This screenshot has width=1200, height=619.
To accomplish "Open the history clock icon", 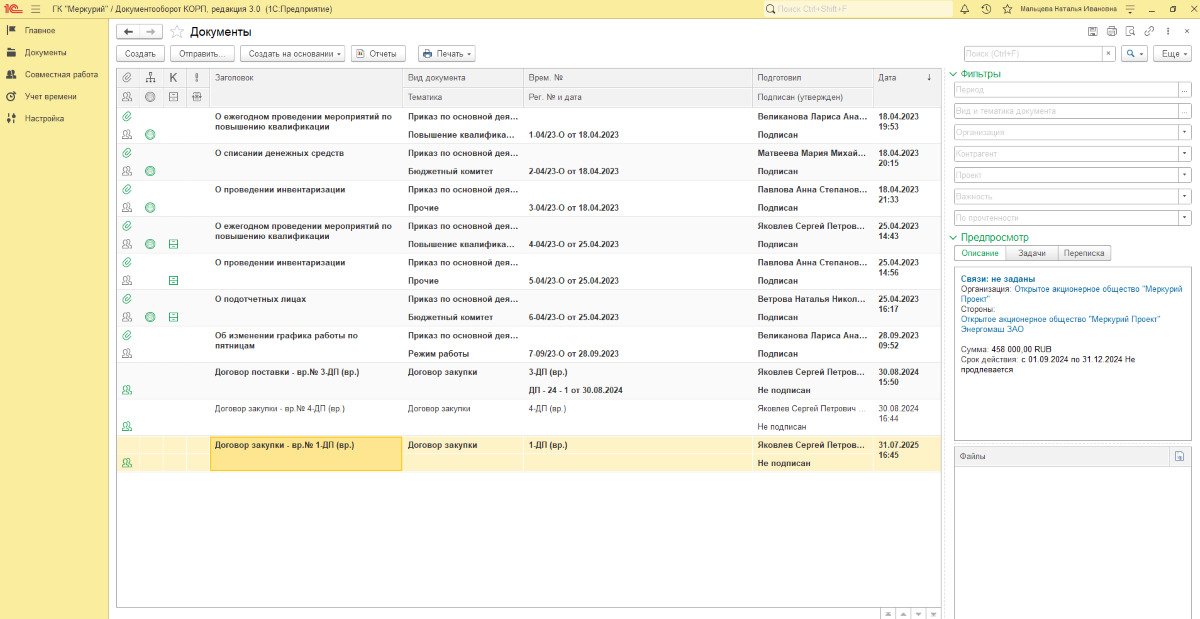I will pyautogui.click(x=986, y=9).
